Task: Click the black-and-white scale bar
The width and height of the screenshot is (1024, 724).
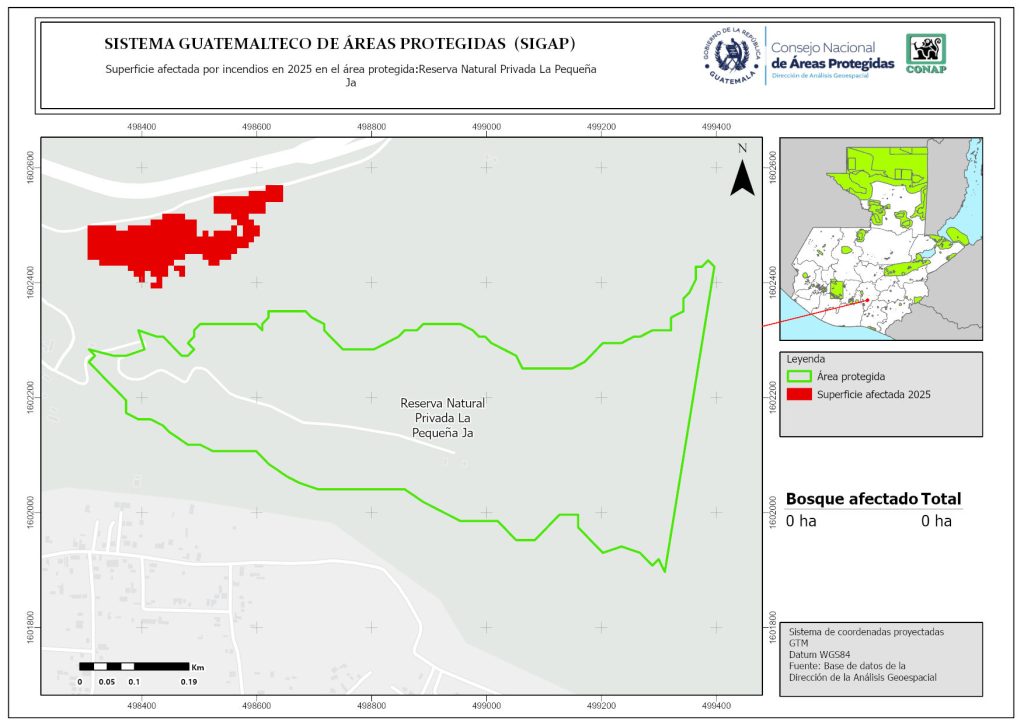Action: pyautogui.click(x=134, y=666)
